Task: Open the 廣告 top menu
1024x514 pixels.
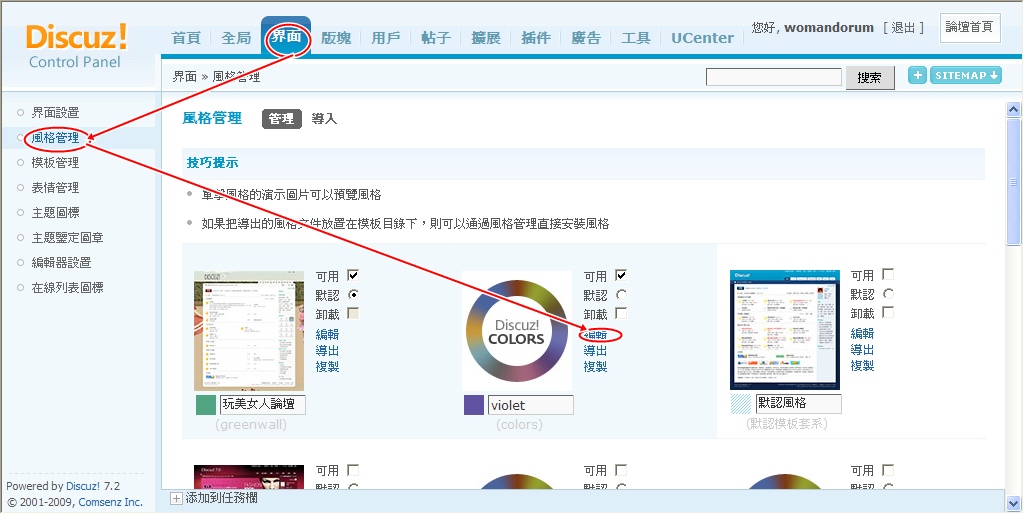Action: coord(586,38)
